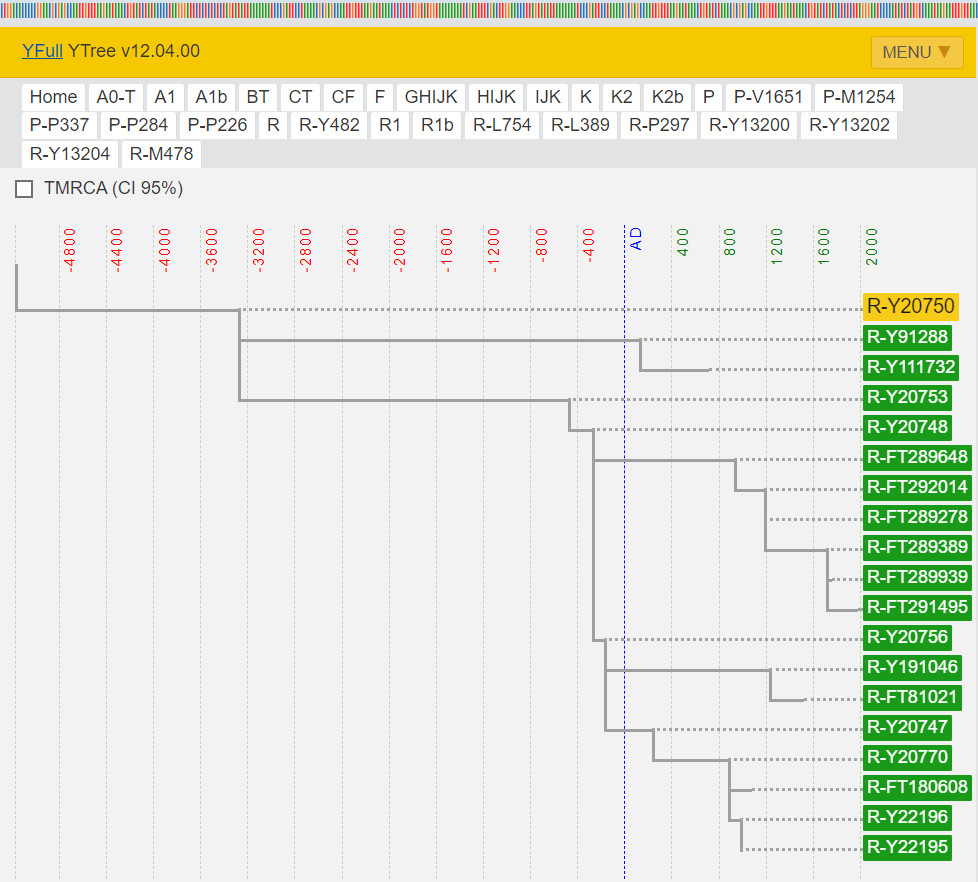978x882 pixels.
Task: Click the R-FT291495 subclade label
Action: click(917, 607)
